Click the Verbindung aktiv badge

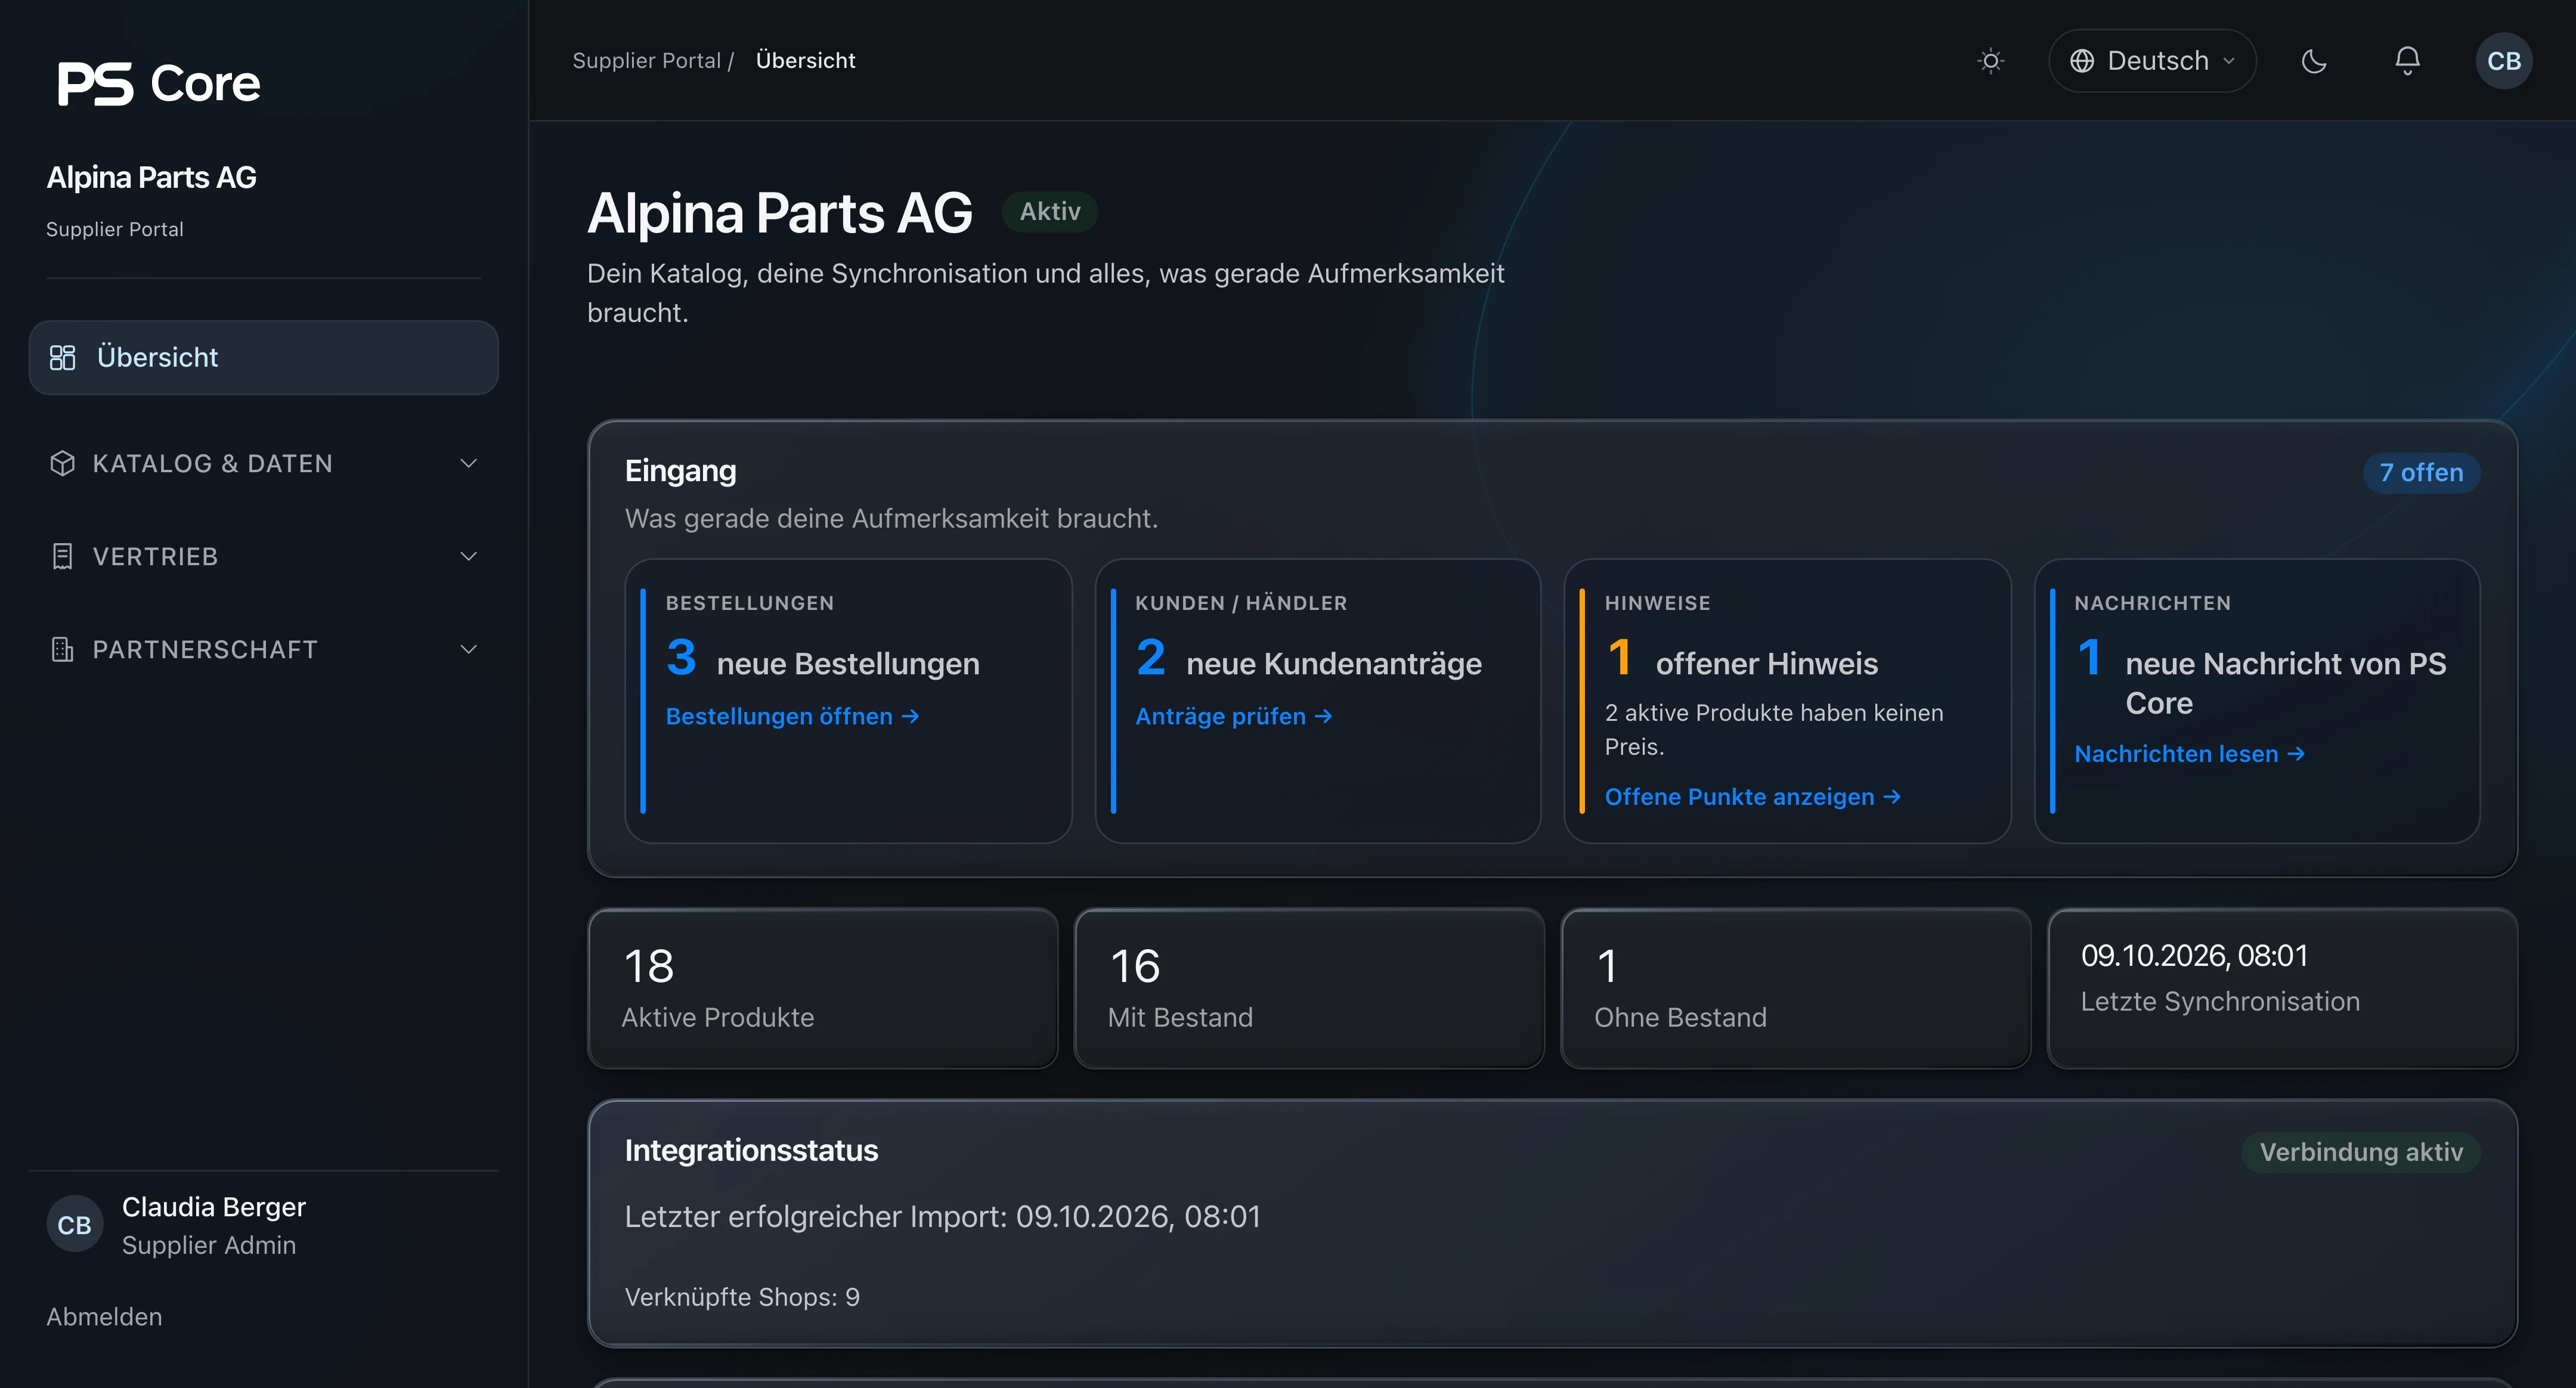pos(2360,1152)
